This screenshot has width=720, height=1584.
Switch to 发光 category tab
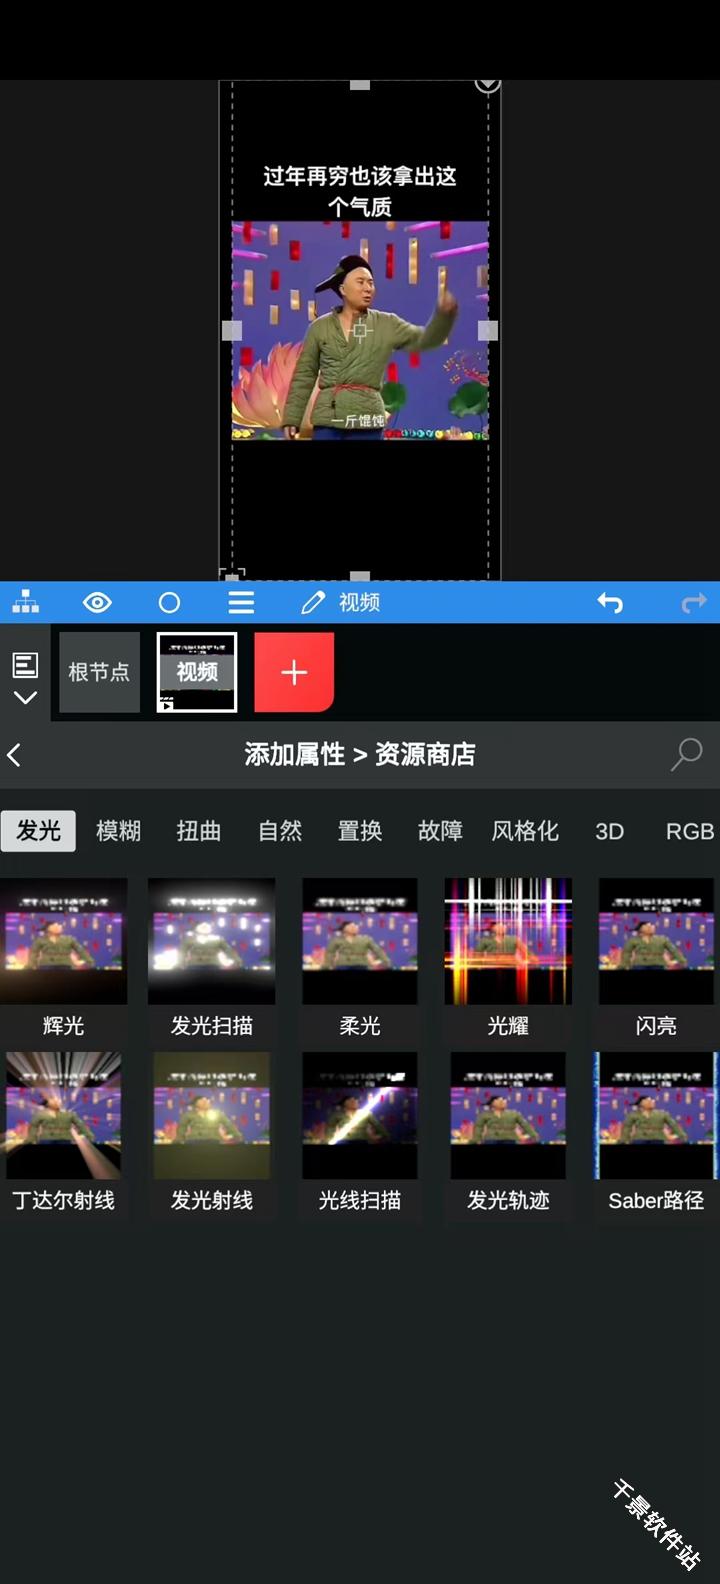pos(38,831)
